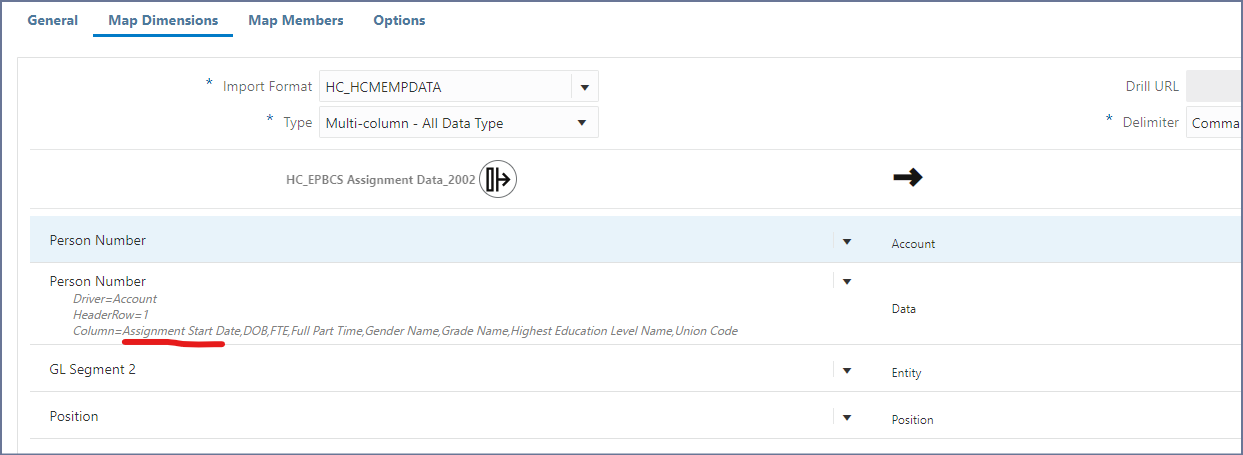Viewport: 1243px width, 455px height.
Task: Switch to the General tab
Action: point(53,20)
